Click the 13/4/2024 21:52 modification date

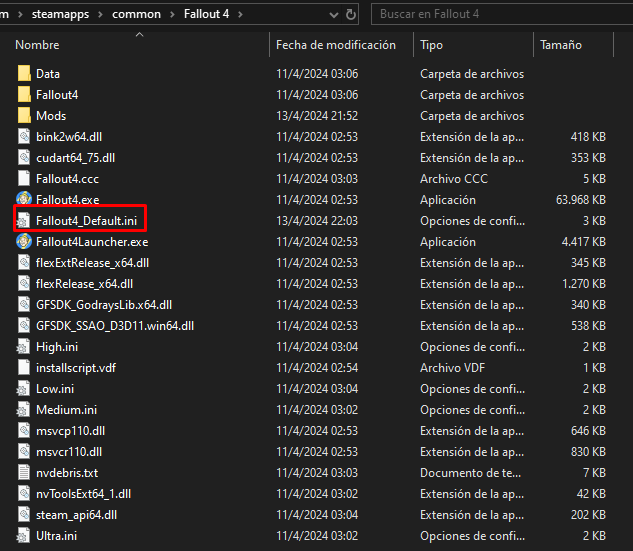(317, 116)
